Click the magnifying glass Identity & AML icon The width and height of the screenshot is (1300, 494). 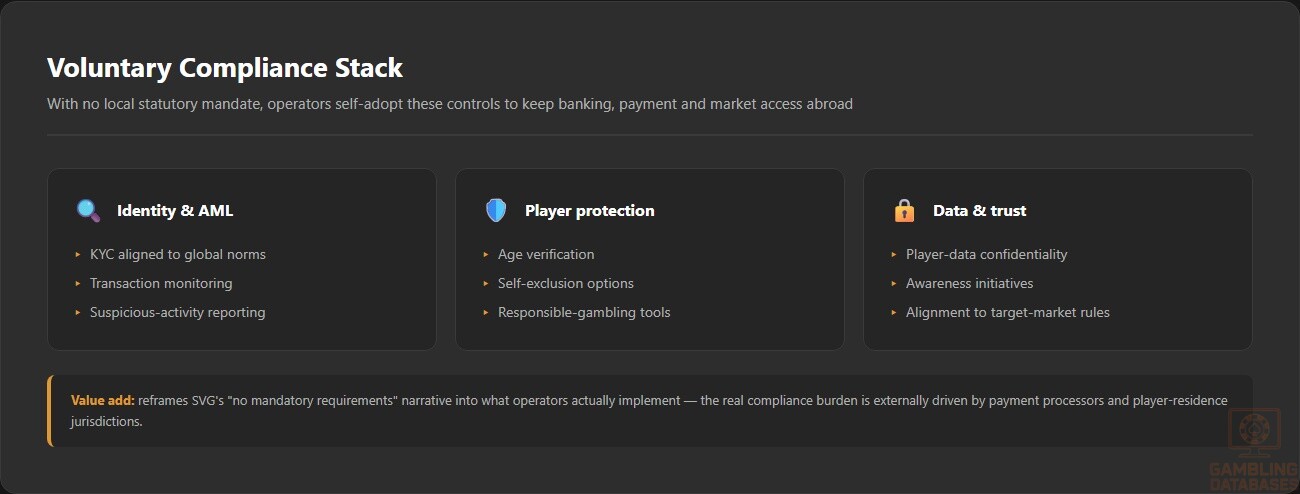pyautogui.click(x=88, y=210)
